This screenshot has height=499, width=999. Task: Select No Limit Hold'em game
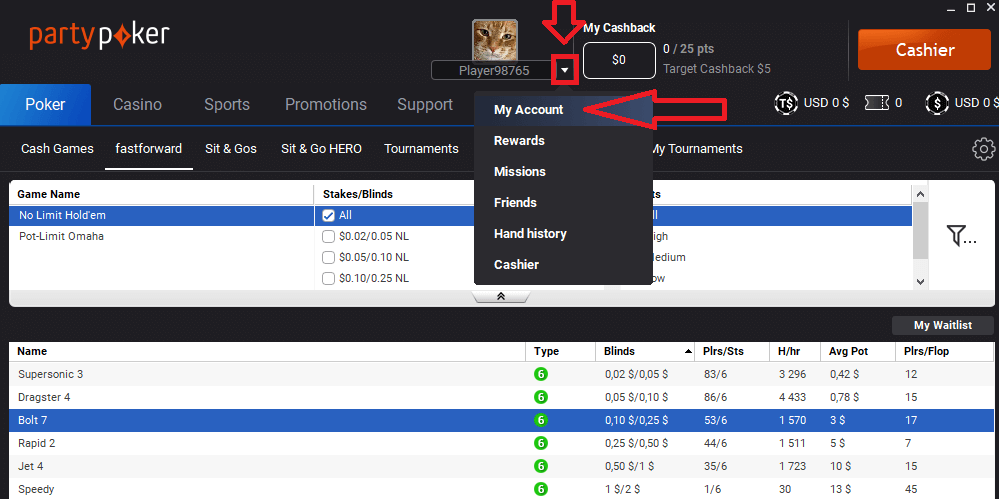[161, 215]
